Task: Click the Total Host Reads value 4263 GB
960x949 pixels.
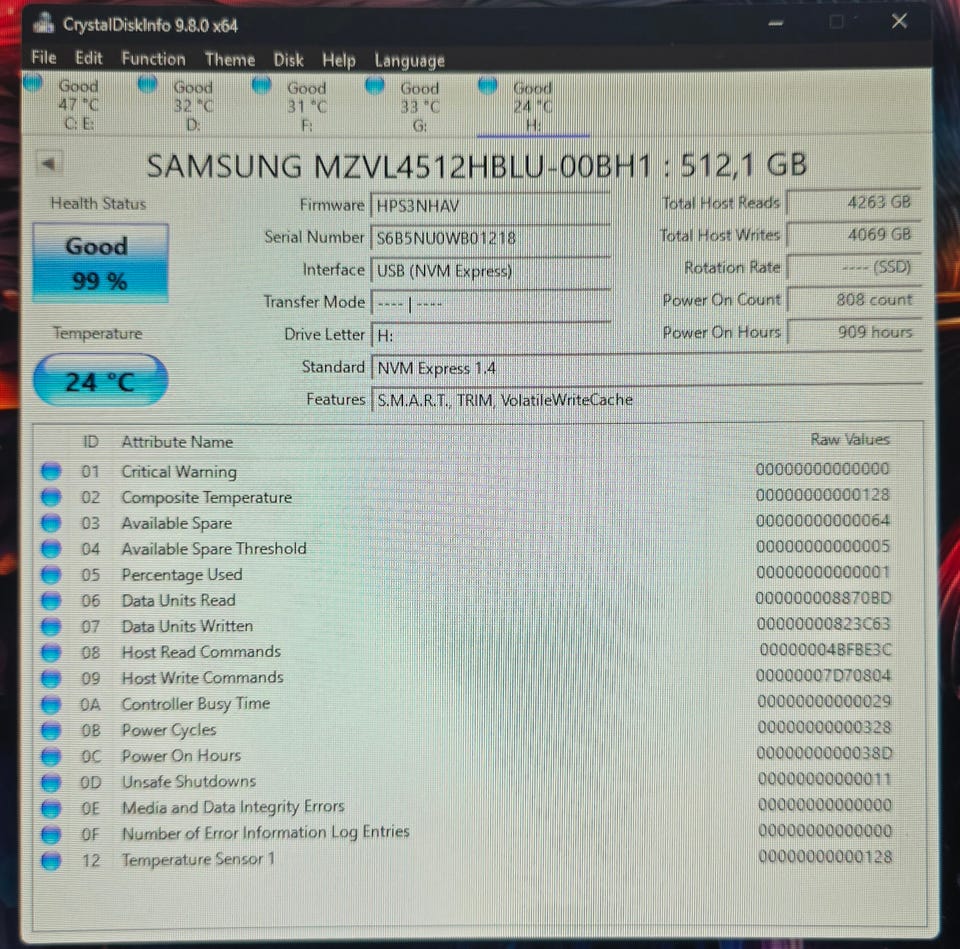Action: 854,202
